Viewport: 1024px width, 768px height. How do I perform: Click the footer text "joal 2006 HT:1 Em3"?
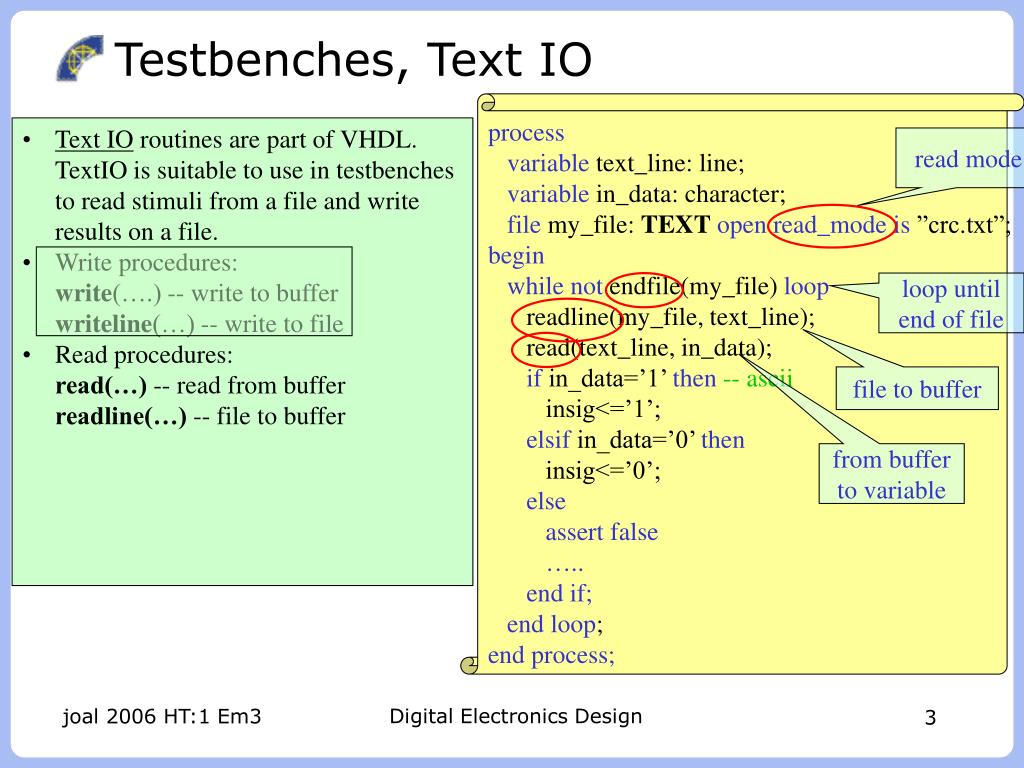tap(162, 716)
